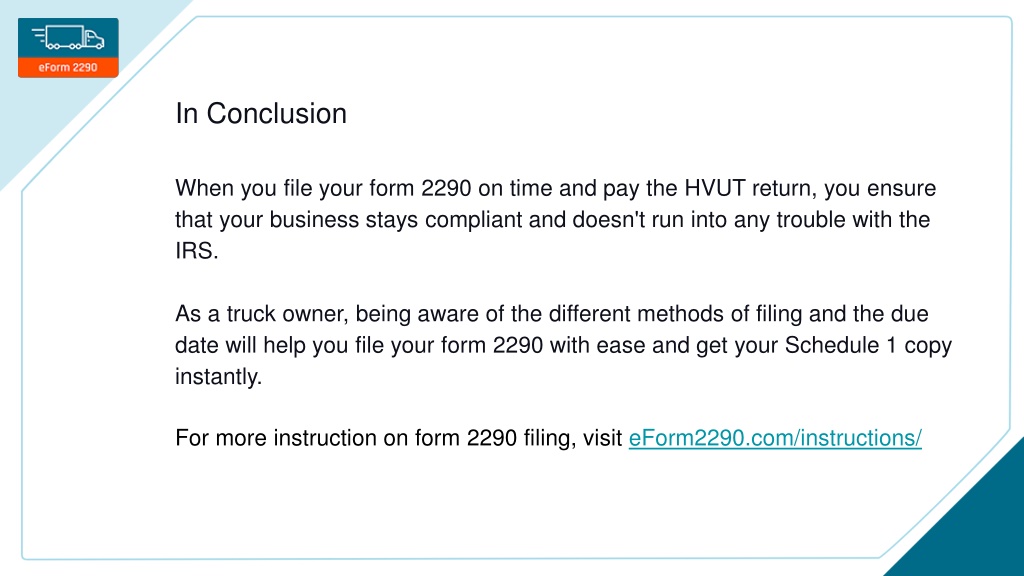Click the word business in the first paragraph
Screen dimensions: 1024x576
[x=314, y=219]
